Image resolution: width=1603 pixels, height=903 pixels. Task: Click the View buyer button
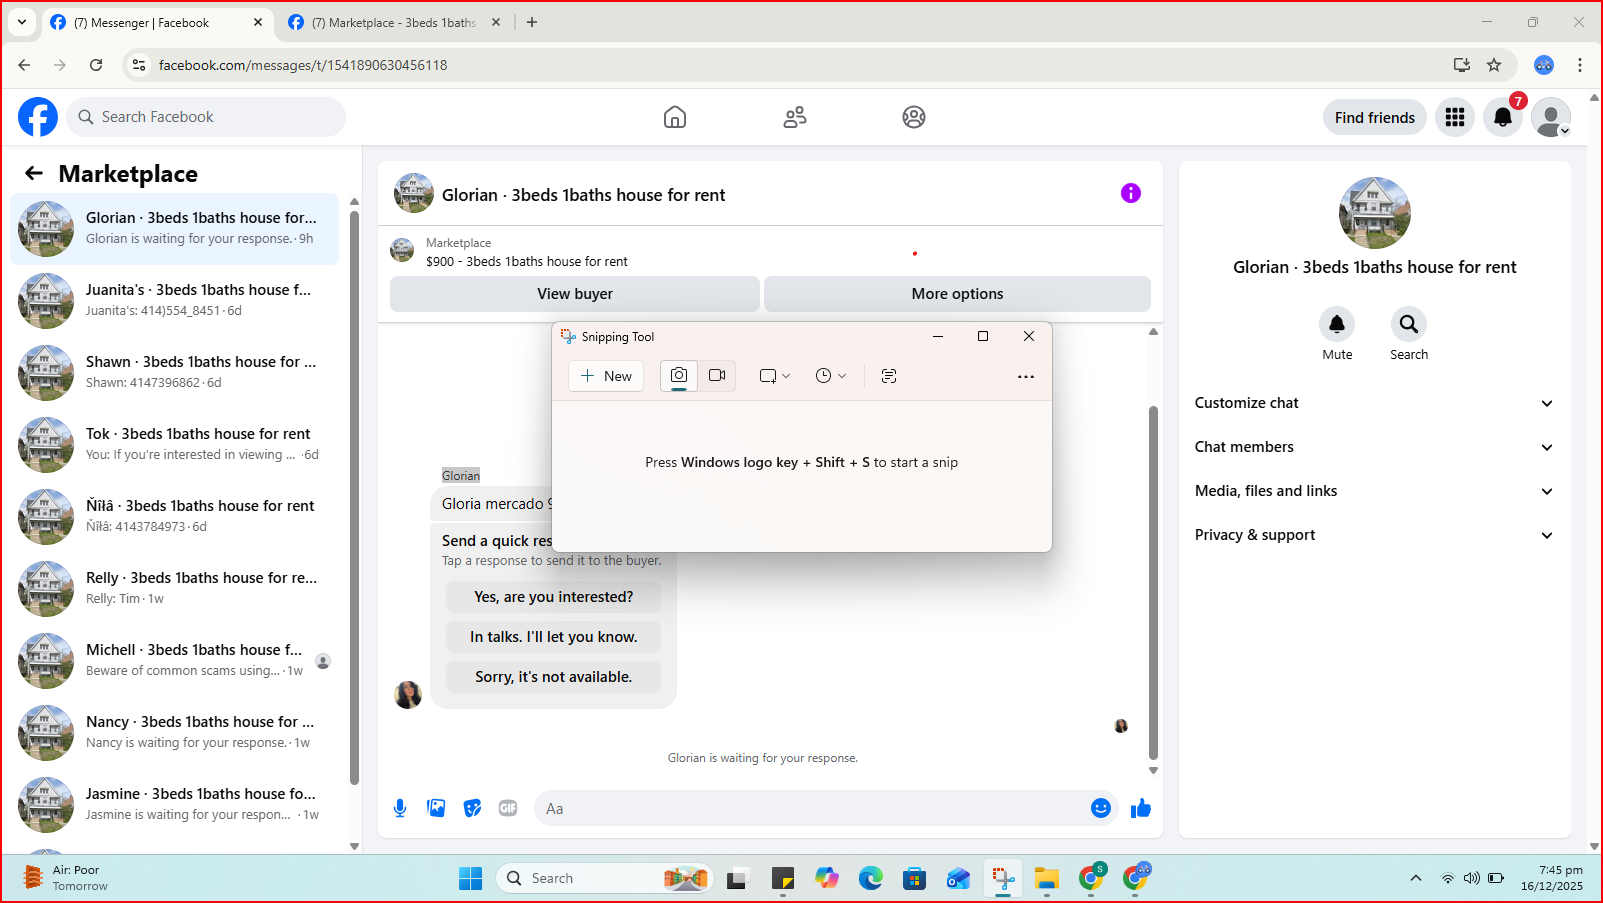pyautogui.click(x=575, y=294)
